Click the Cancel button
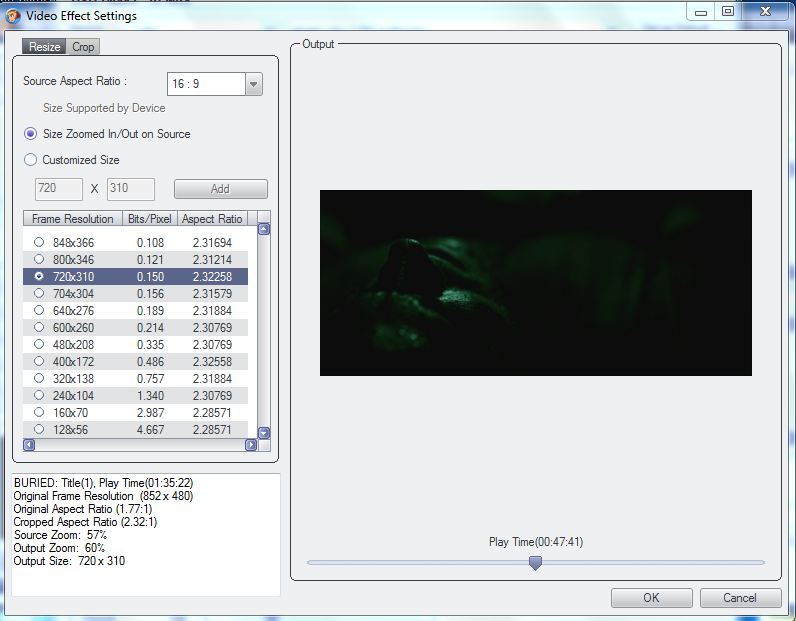This screenshot has width=796, height=621. click(740, 598)
